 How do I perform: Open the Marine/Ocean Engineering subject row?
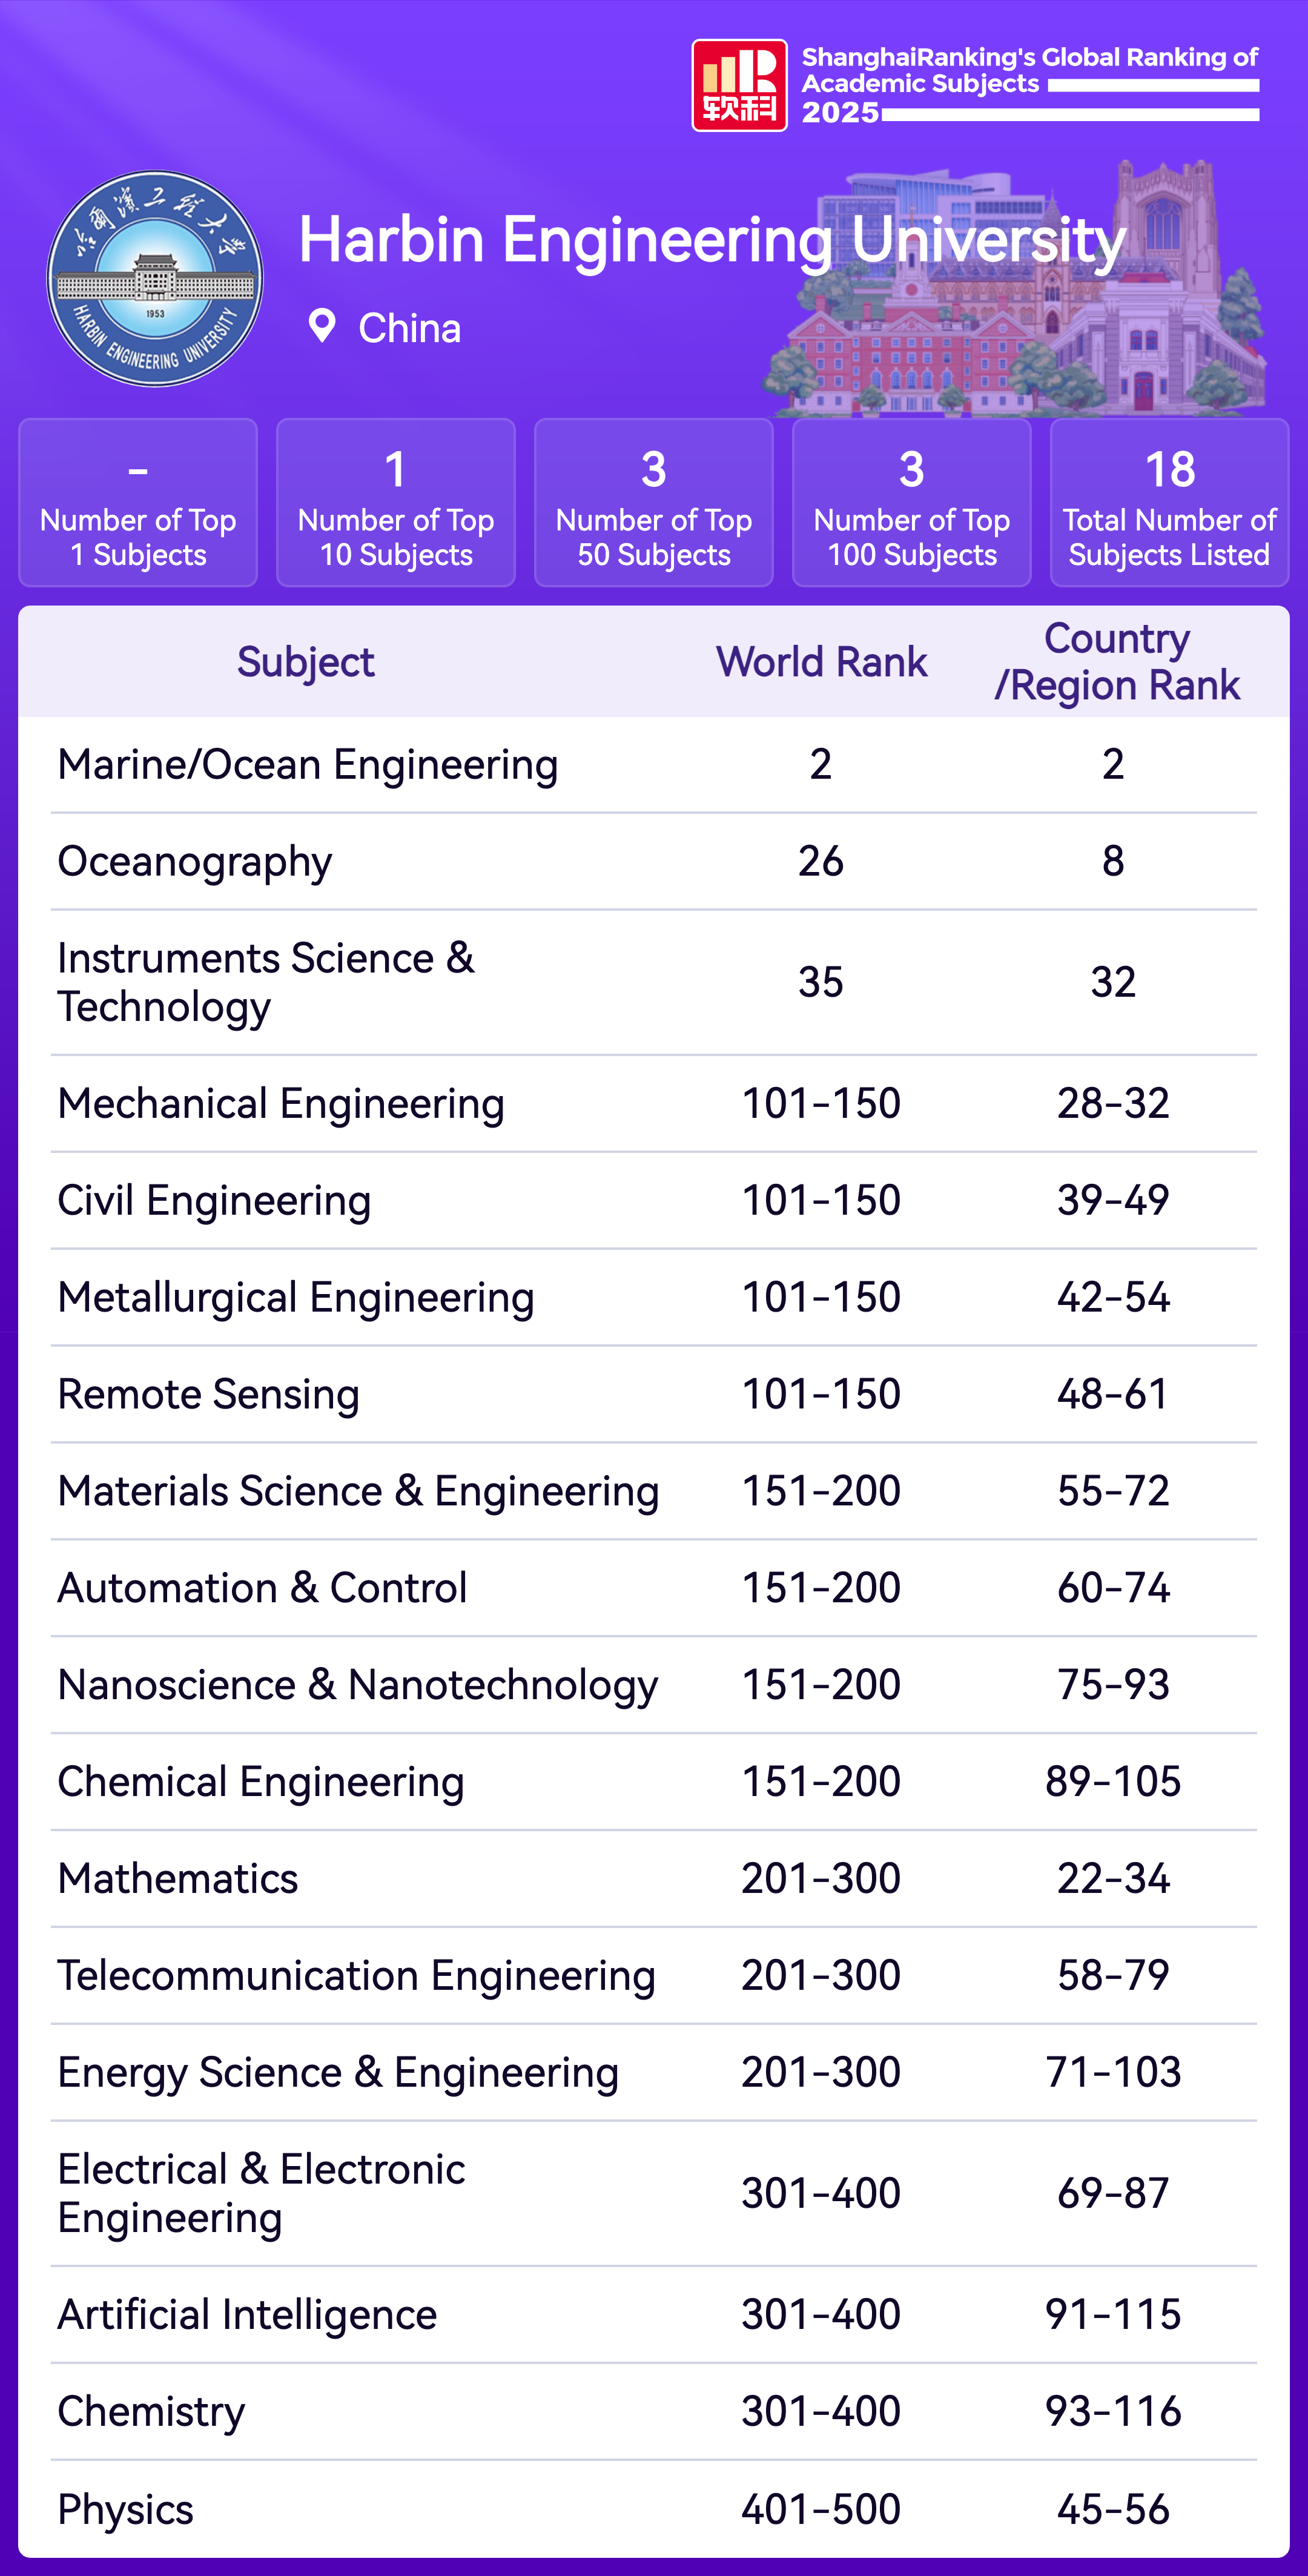click(308, 765)
